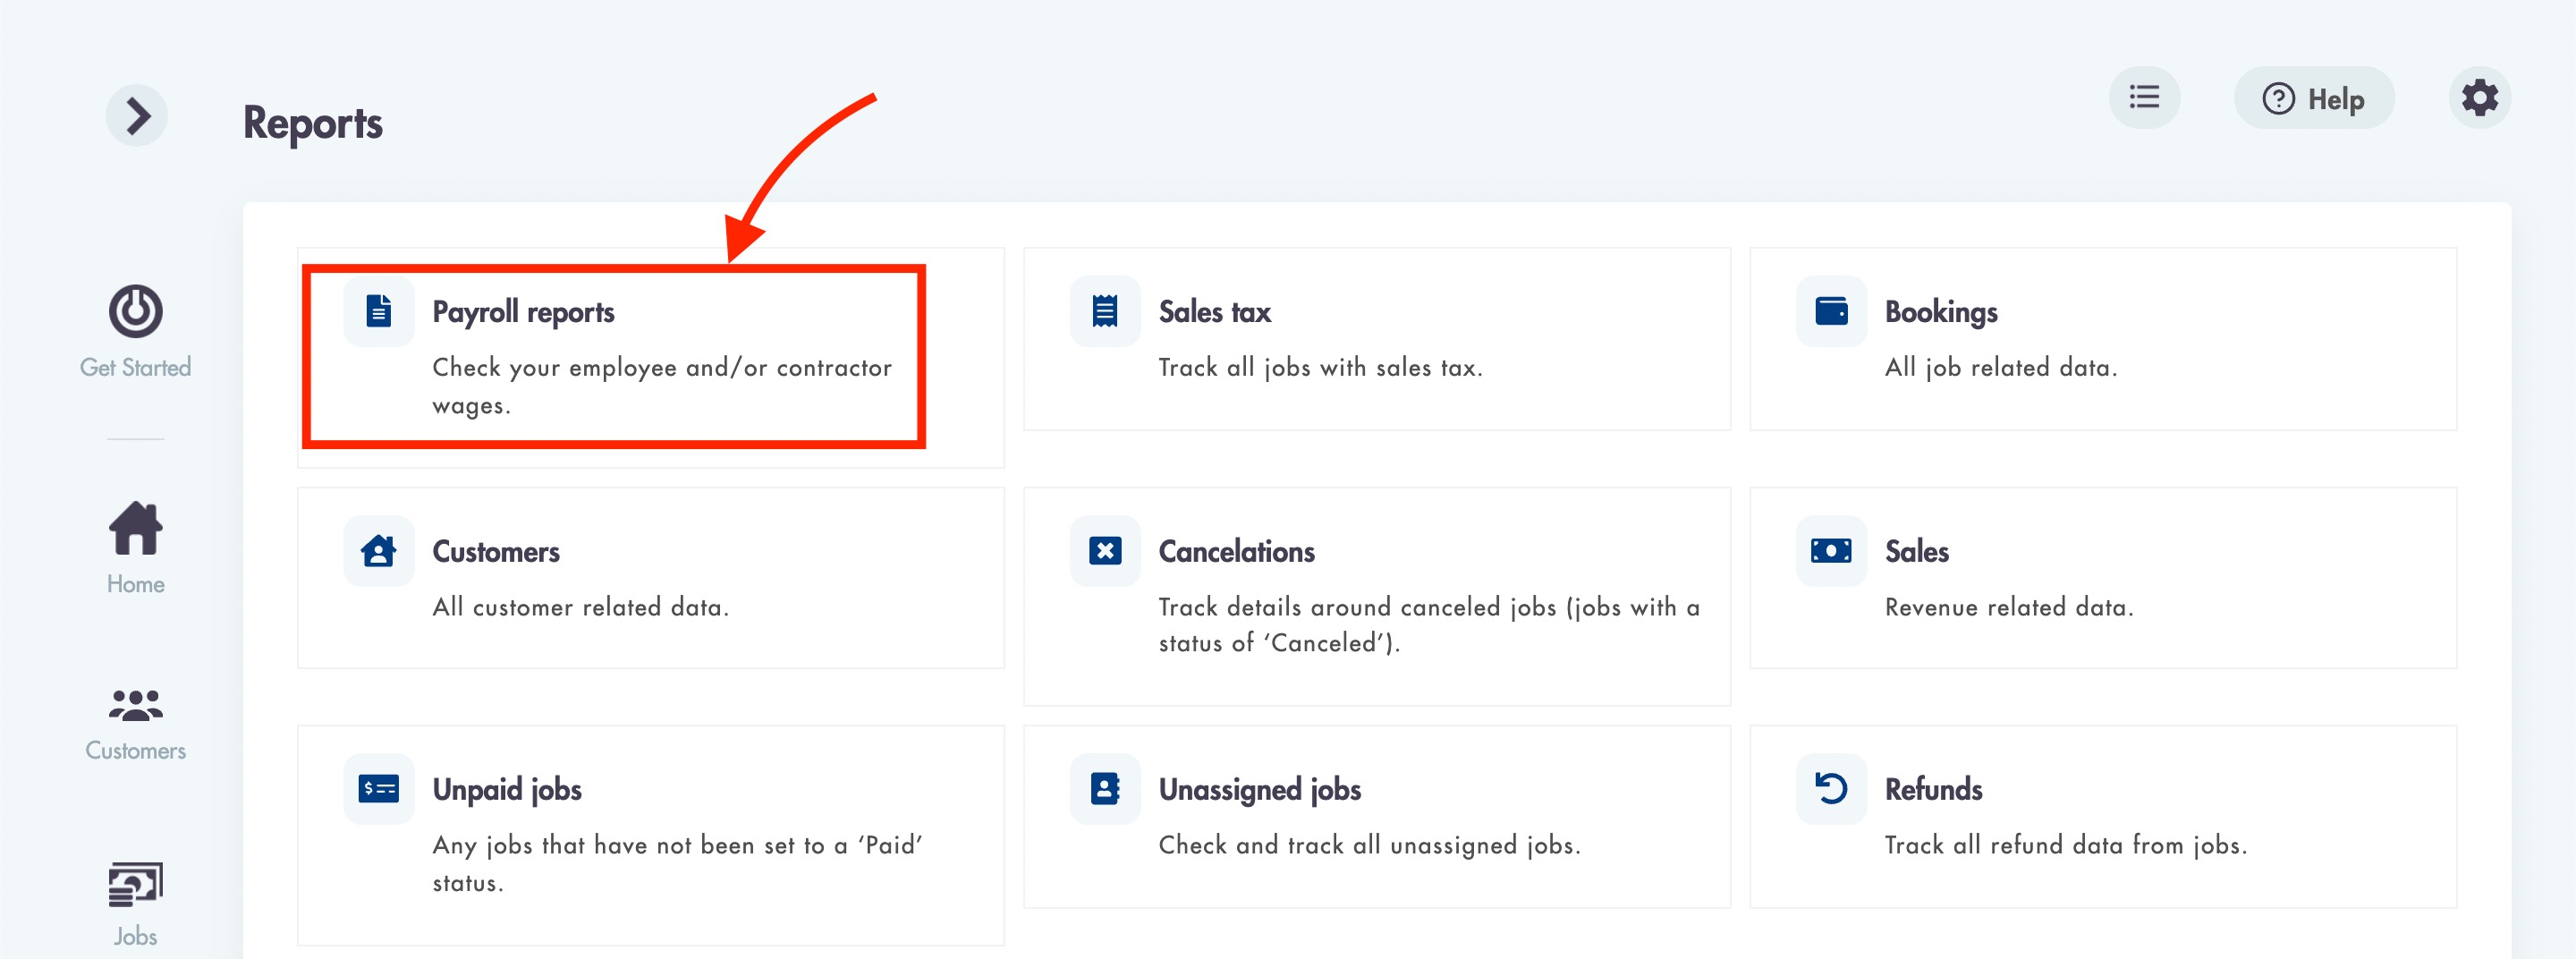Click the Jobs sidebar label
This screenshot has width=2576, height=959.
(x=136, y=936)
